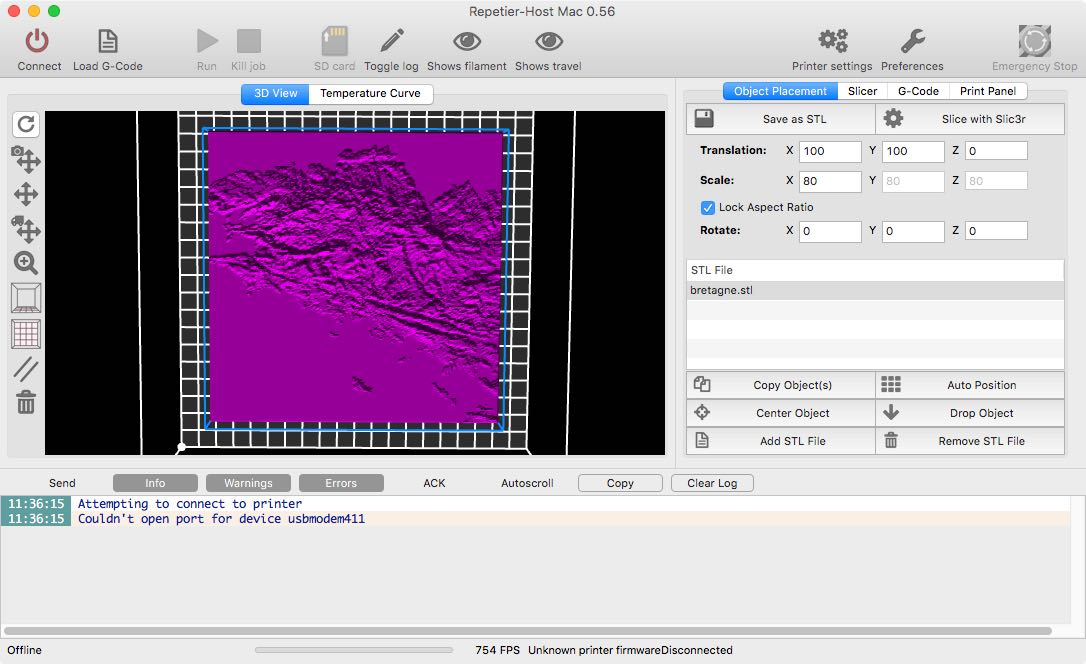Click Save as STL button

click(781, 119)
